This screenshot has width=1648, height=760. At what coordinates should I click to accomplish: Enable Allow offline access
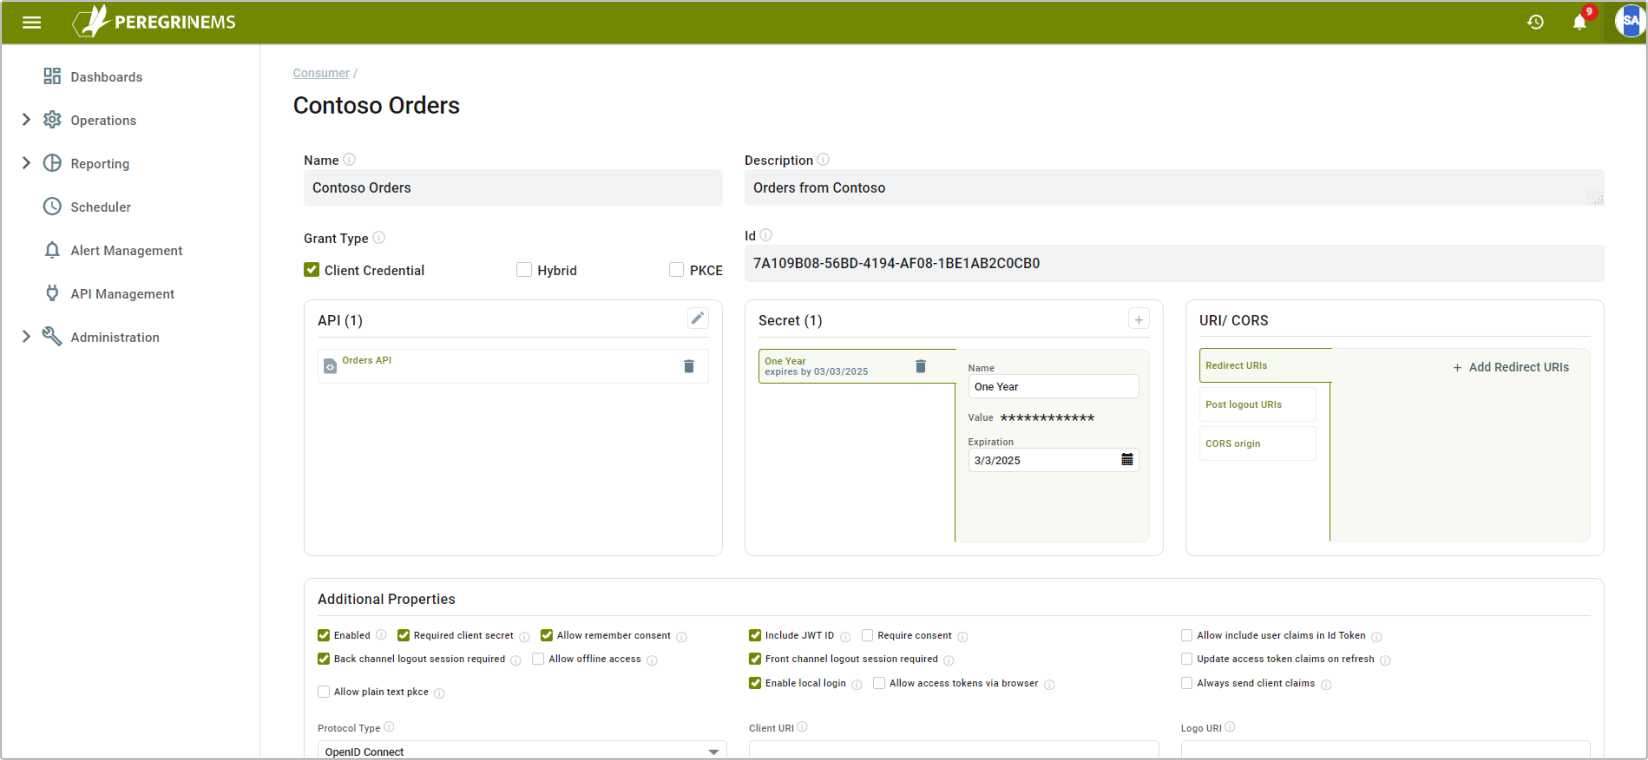(538, 659)
